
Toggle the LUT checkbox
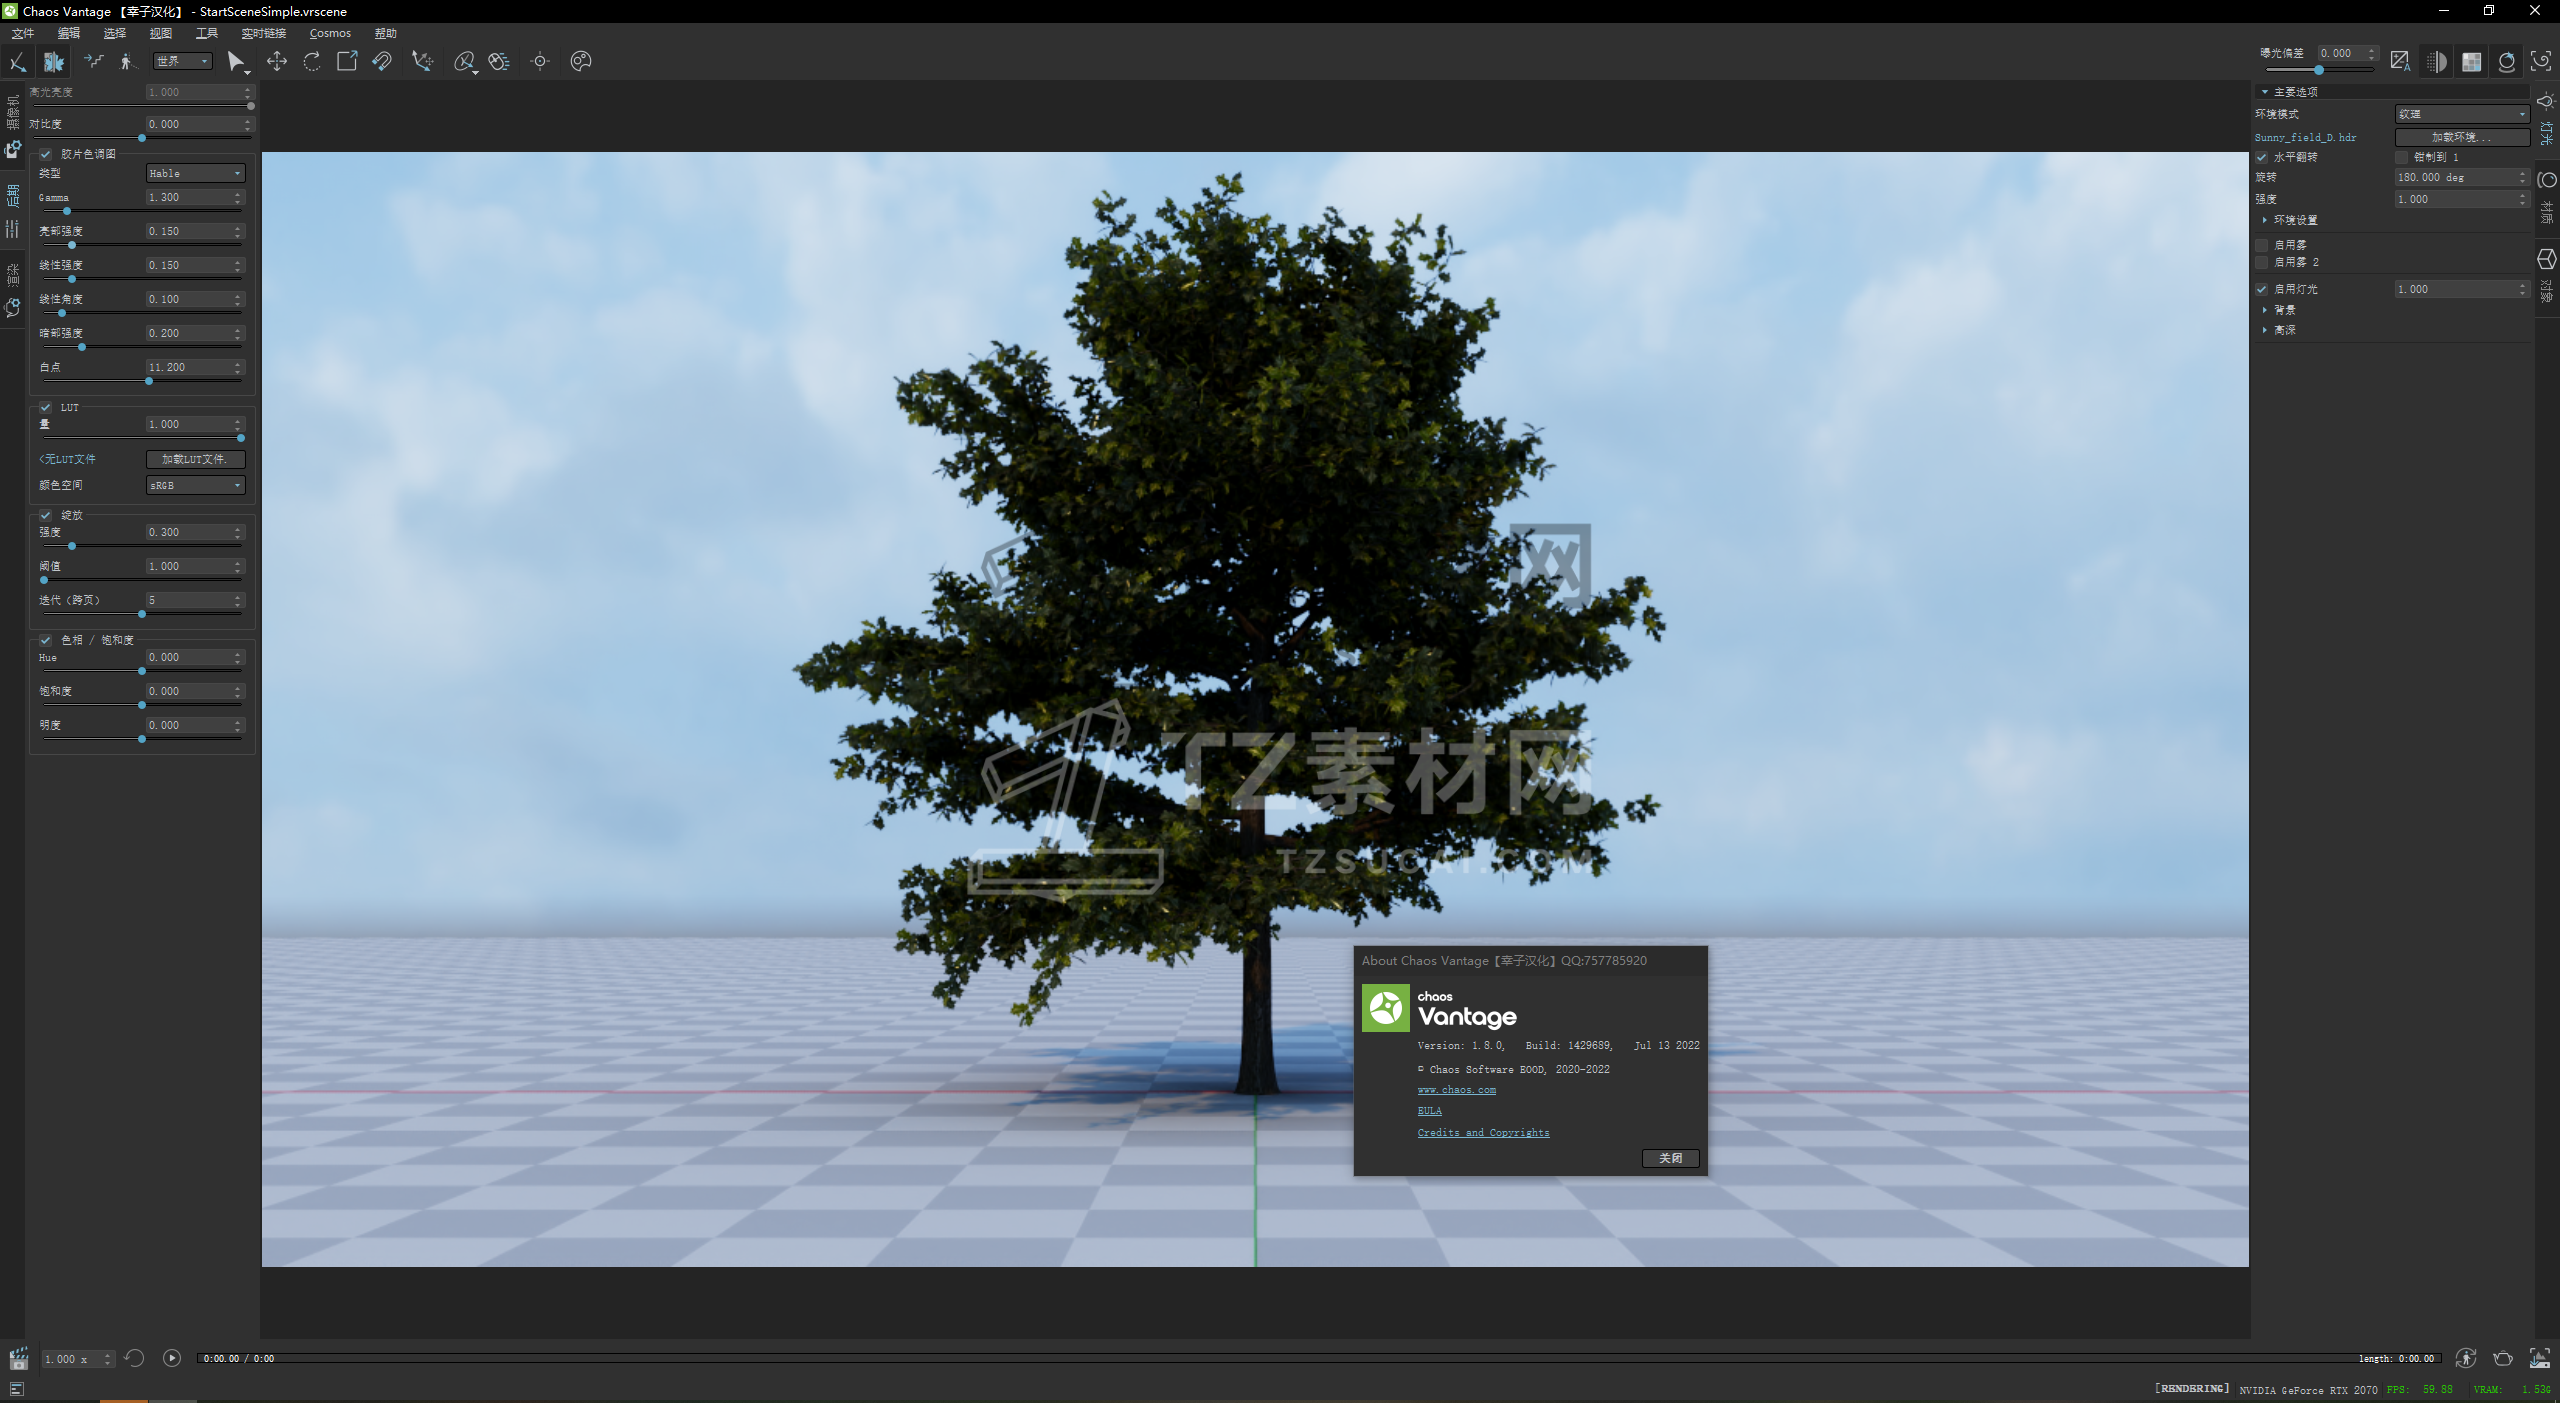click(46, 407)
